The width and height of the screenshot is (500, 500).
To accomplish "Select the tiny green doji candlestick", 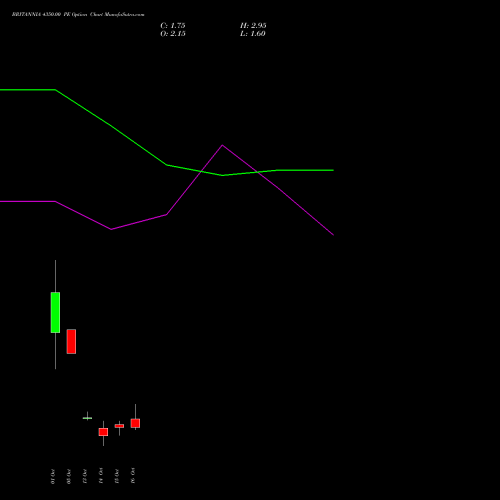I will tap(87, 418).
